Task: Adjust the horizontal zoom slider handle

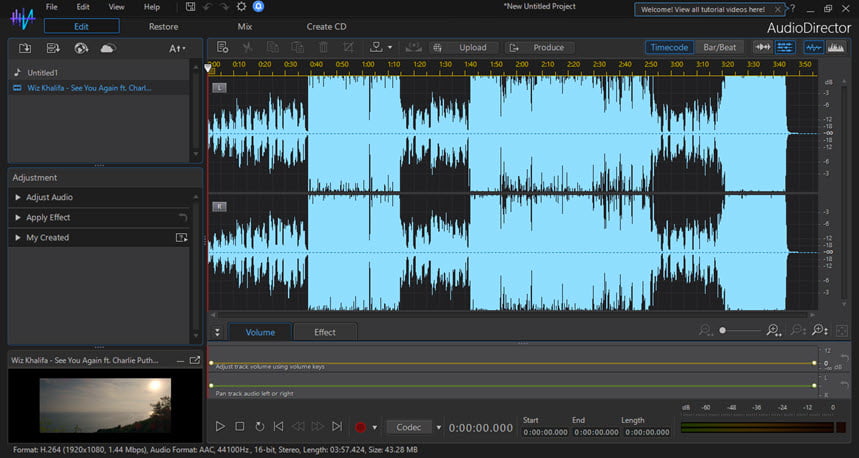Action: click(723, 330)
